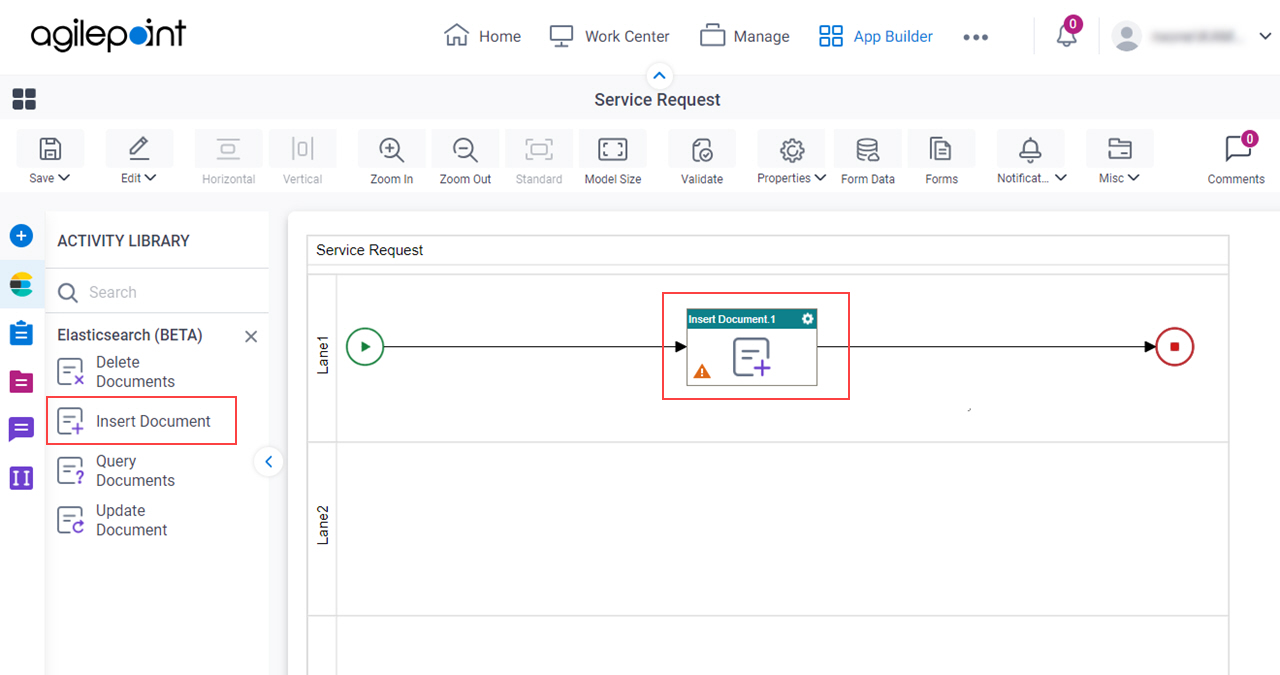Viewport: 1280px width, 675px height.
Task: Click the activity library Search field
Action: pyautogui.click(x=157, y=292)
